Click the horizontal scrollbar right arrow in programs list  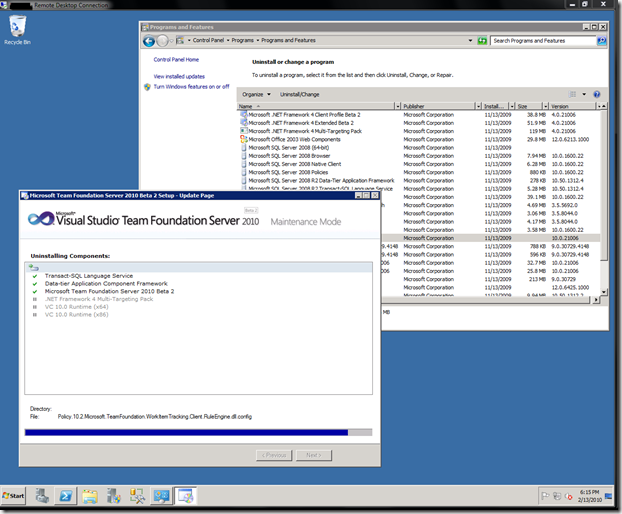(596, 300)
